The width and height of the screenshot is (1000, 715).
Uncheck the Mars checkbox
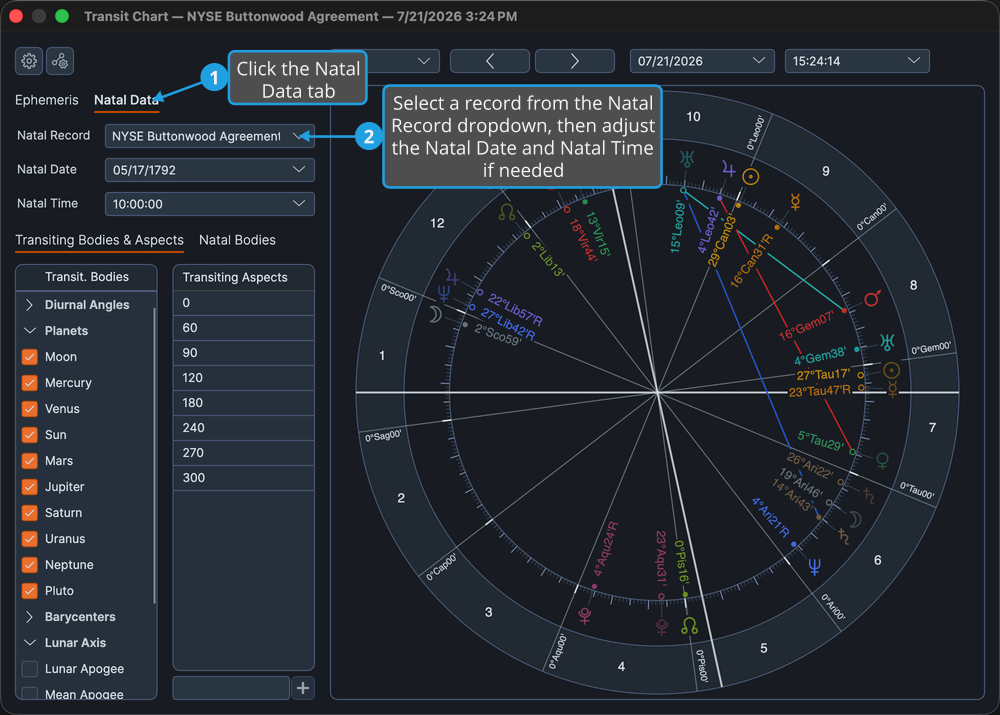pos(29,461)
